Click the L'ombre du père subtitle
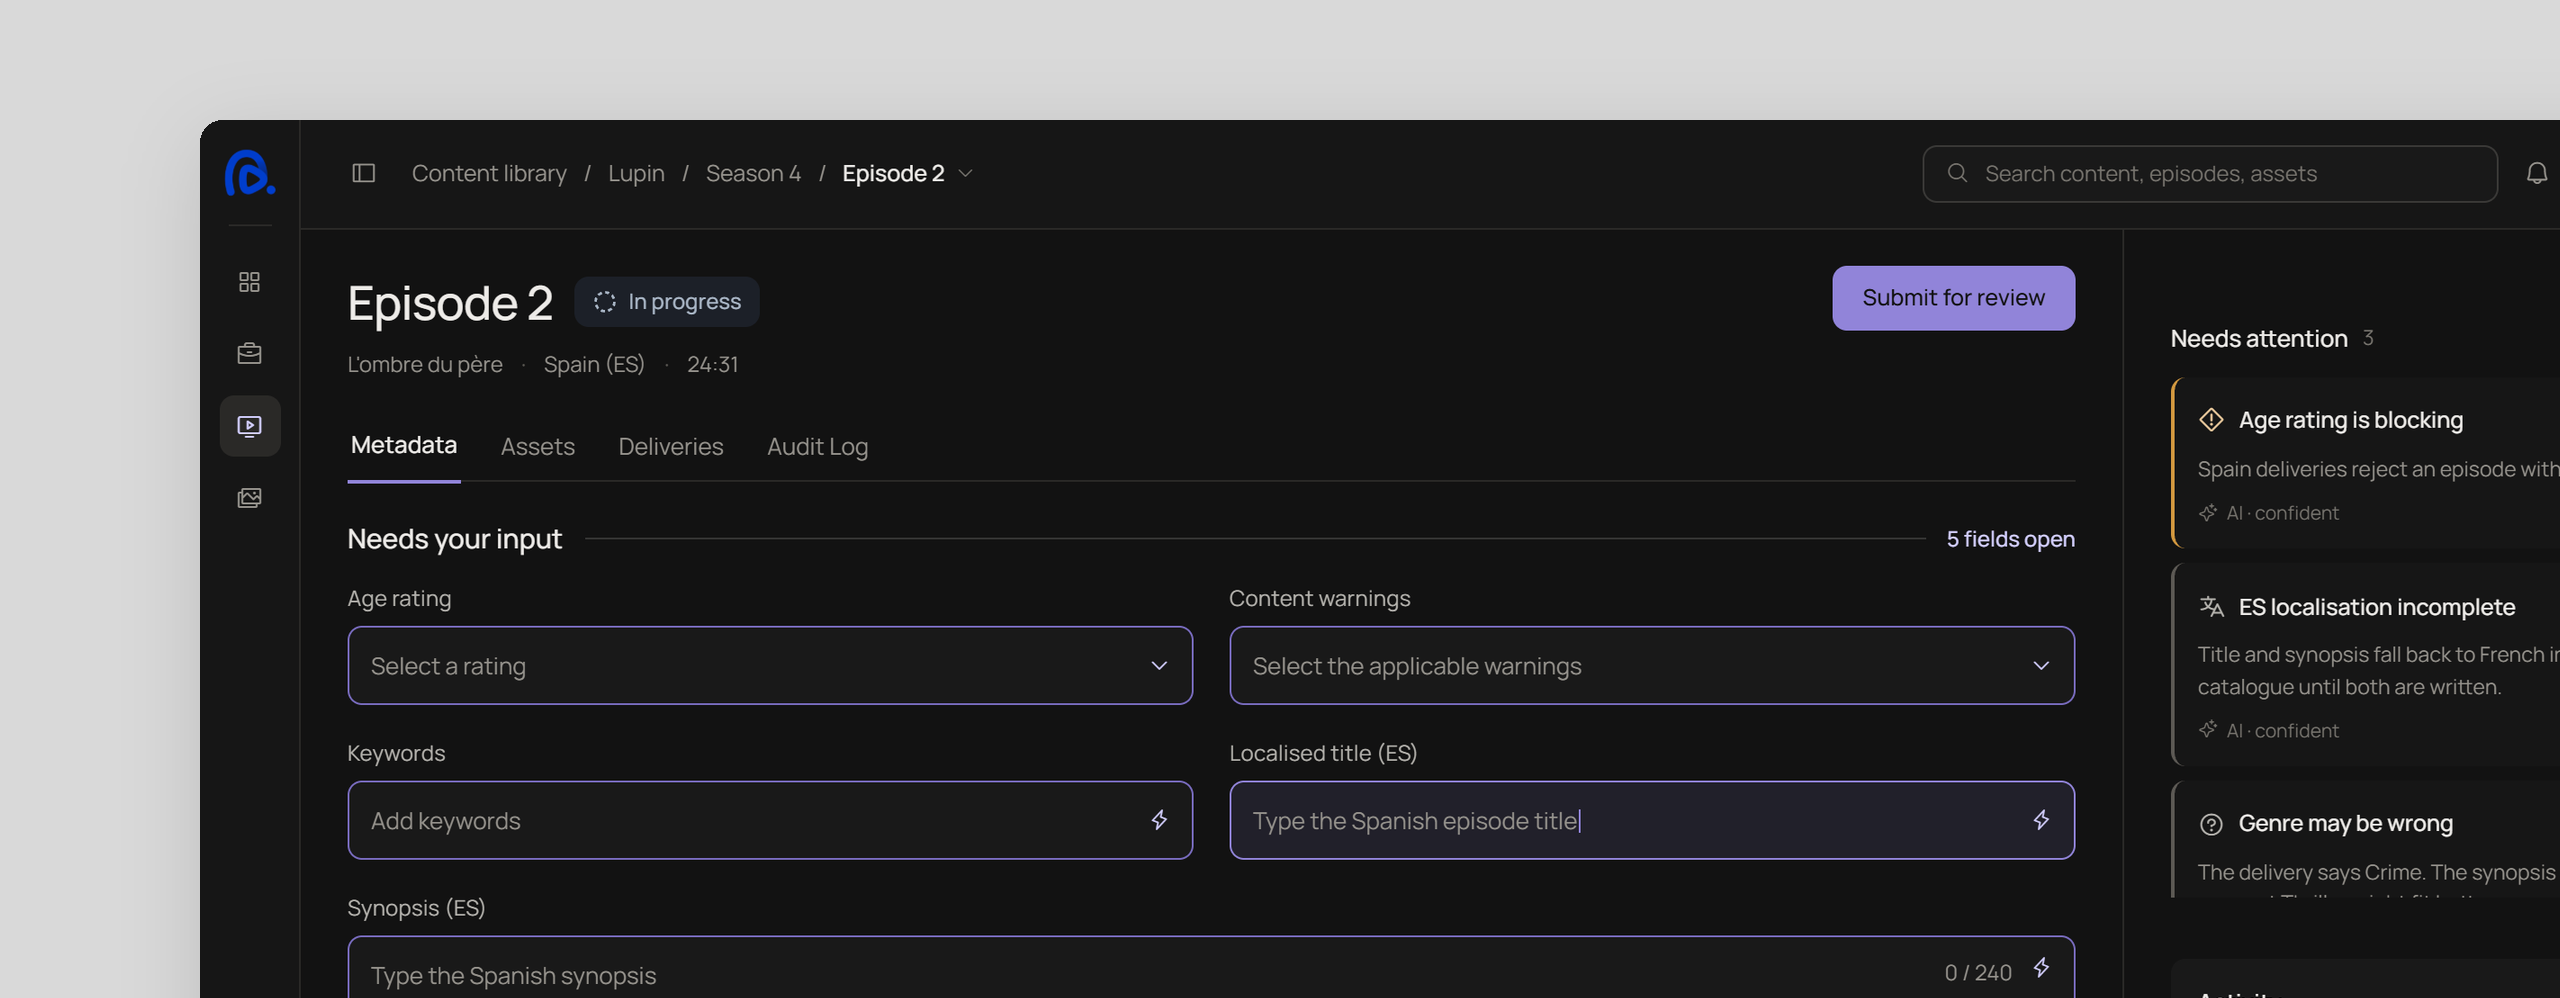The width and height of the screenshot is (2560, 998). (425, 365)
